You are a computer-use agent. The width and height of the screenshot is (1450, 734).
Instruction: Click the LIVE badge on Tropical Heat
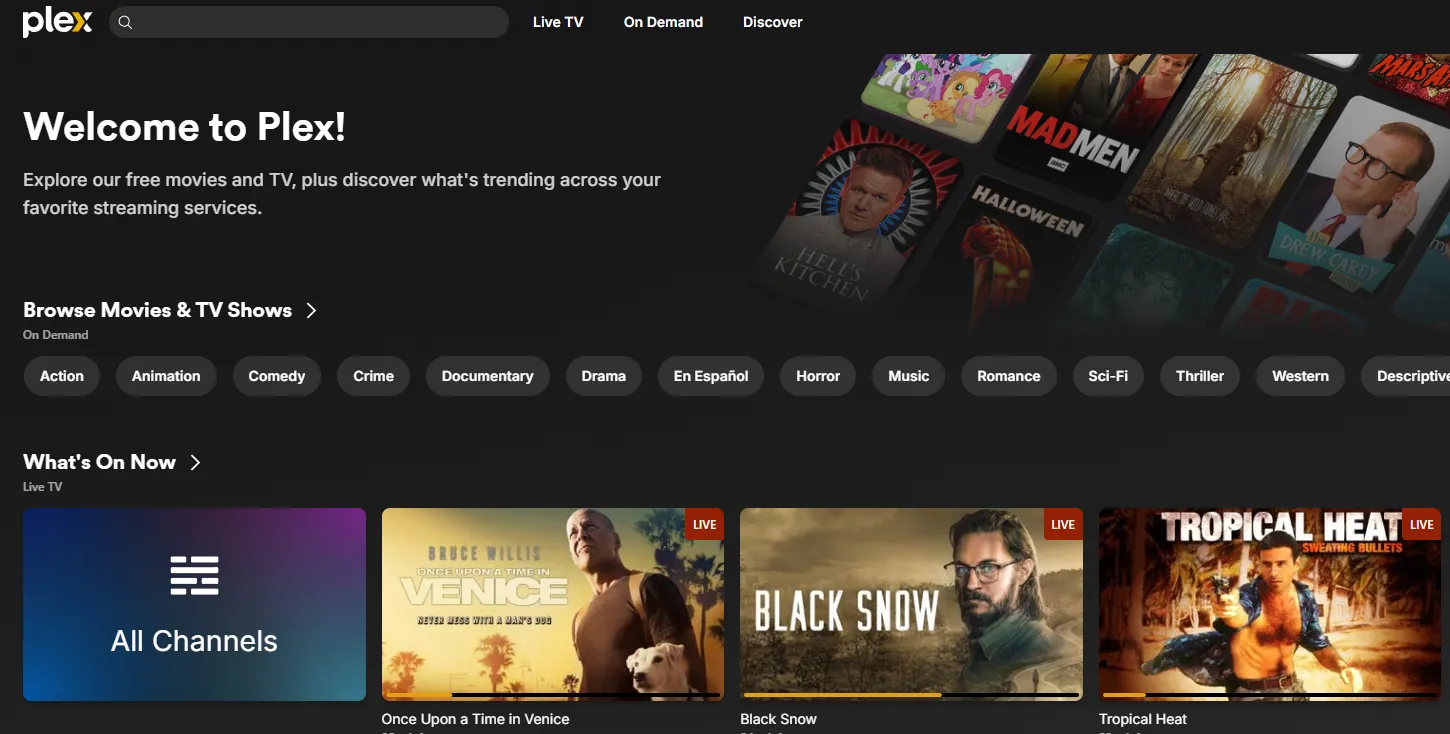click(x=1421, y=524)
